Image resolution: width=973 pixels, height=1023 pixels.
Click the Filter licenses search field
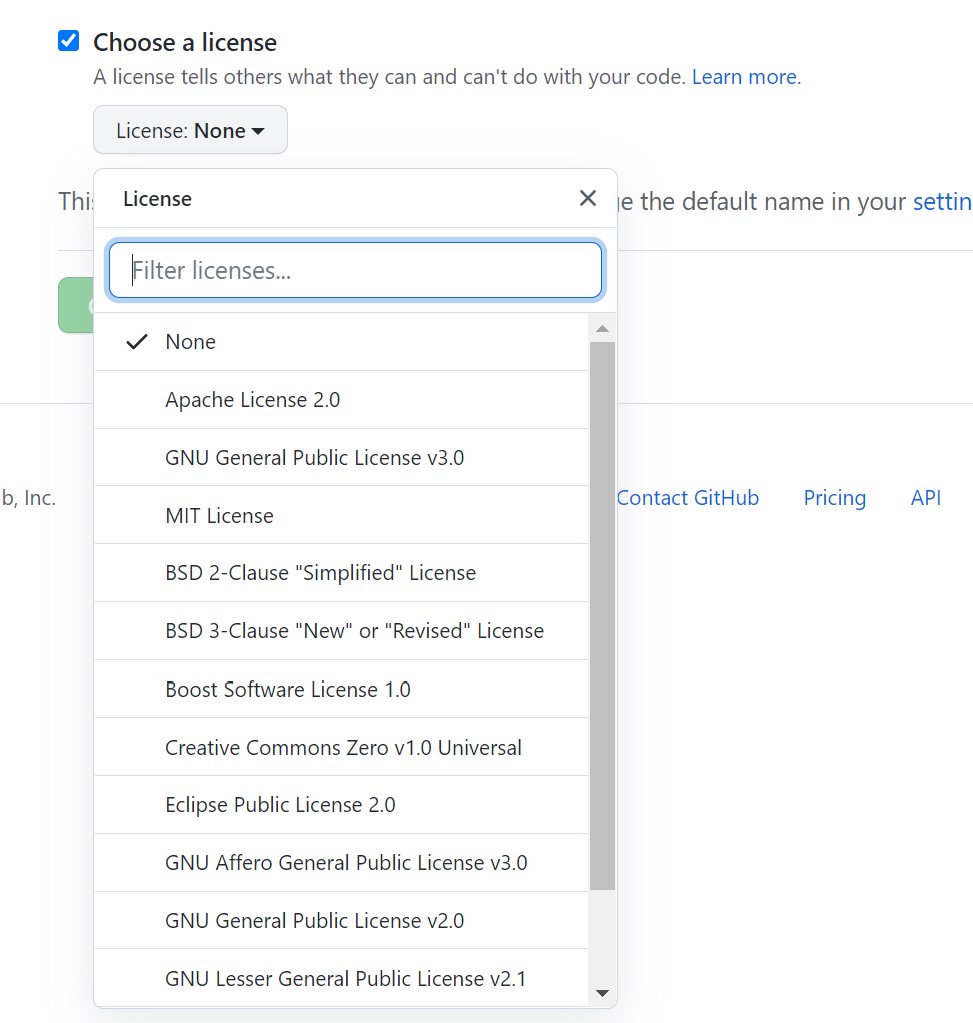click(355, 270)
